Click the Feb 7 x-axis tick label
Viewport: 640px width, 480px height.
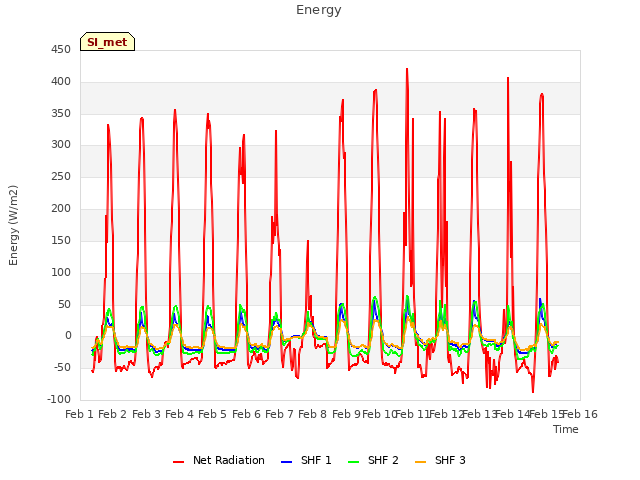280,414
